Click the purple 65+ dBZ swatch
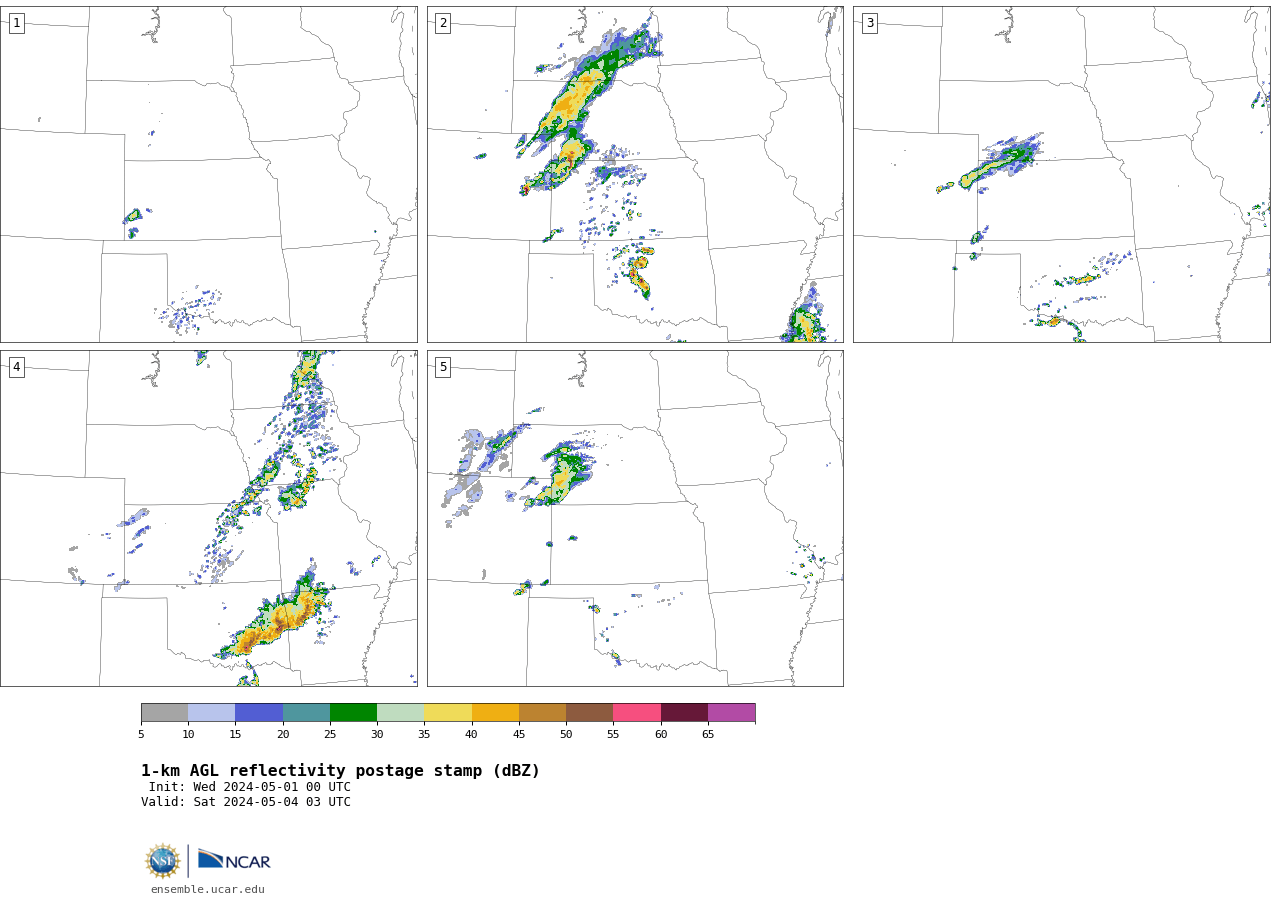This screenshot has width=1280, height=901. (731, 712)
